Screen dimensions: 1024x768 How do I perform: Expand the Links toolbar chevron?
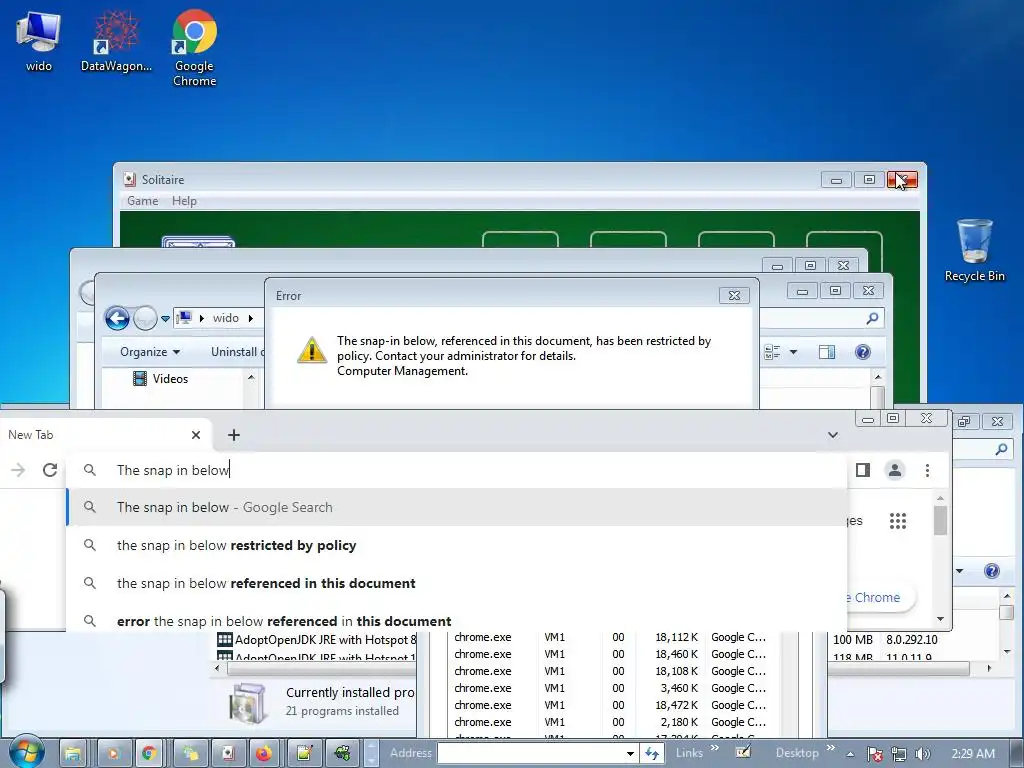click(715, 748)
